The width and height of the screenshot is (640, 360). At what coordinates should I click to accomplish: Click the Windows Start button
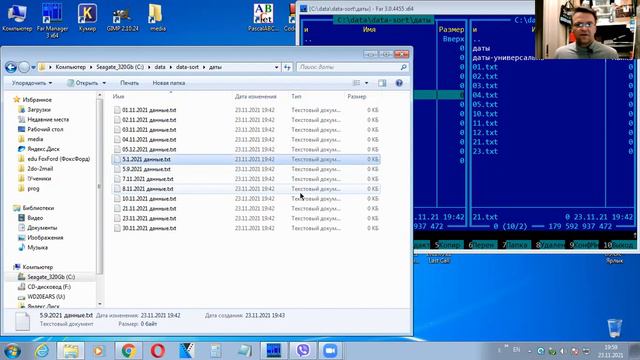click(x=12, y=351)
